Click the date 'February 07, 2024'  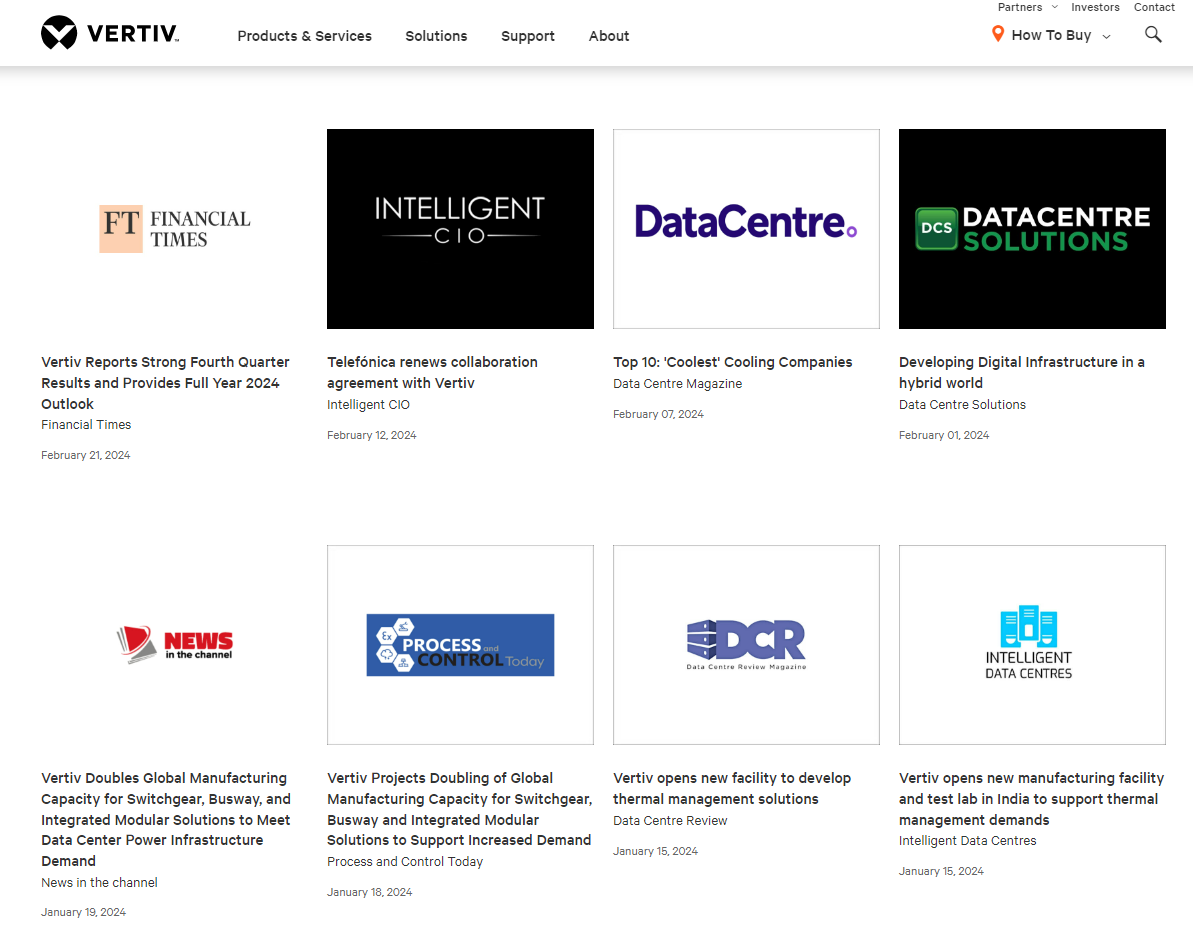[x=658, y=414]
